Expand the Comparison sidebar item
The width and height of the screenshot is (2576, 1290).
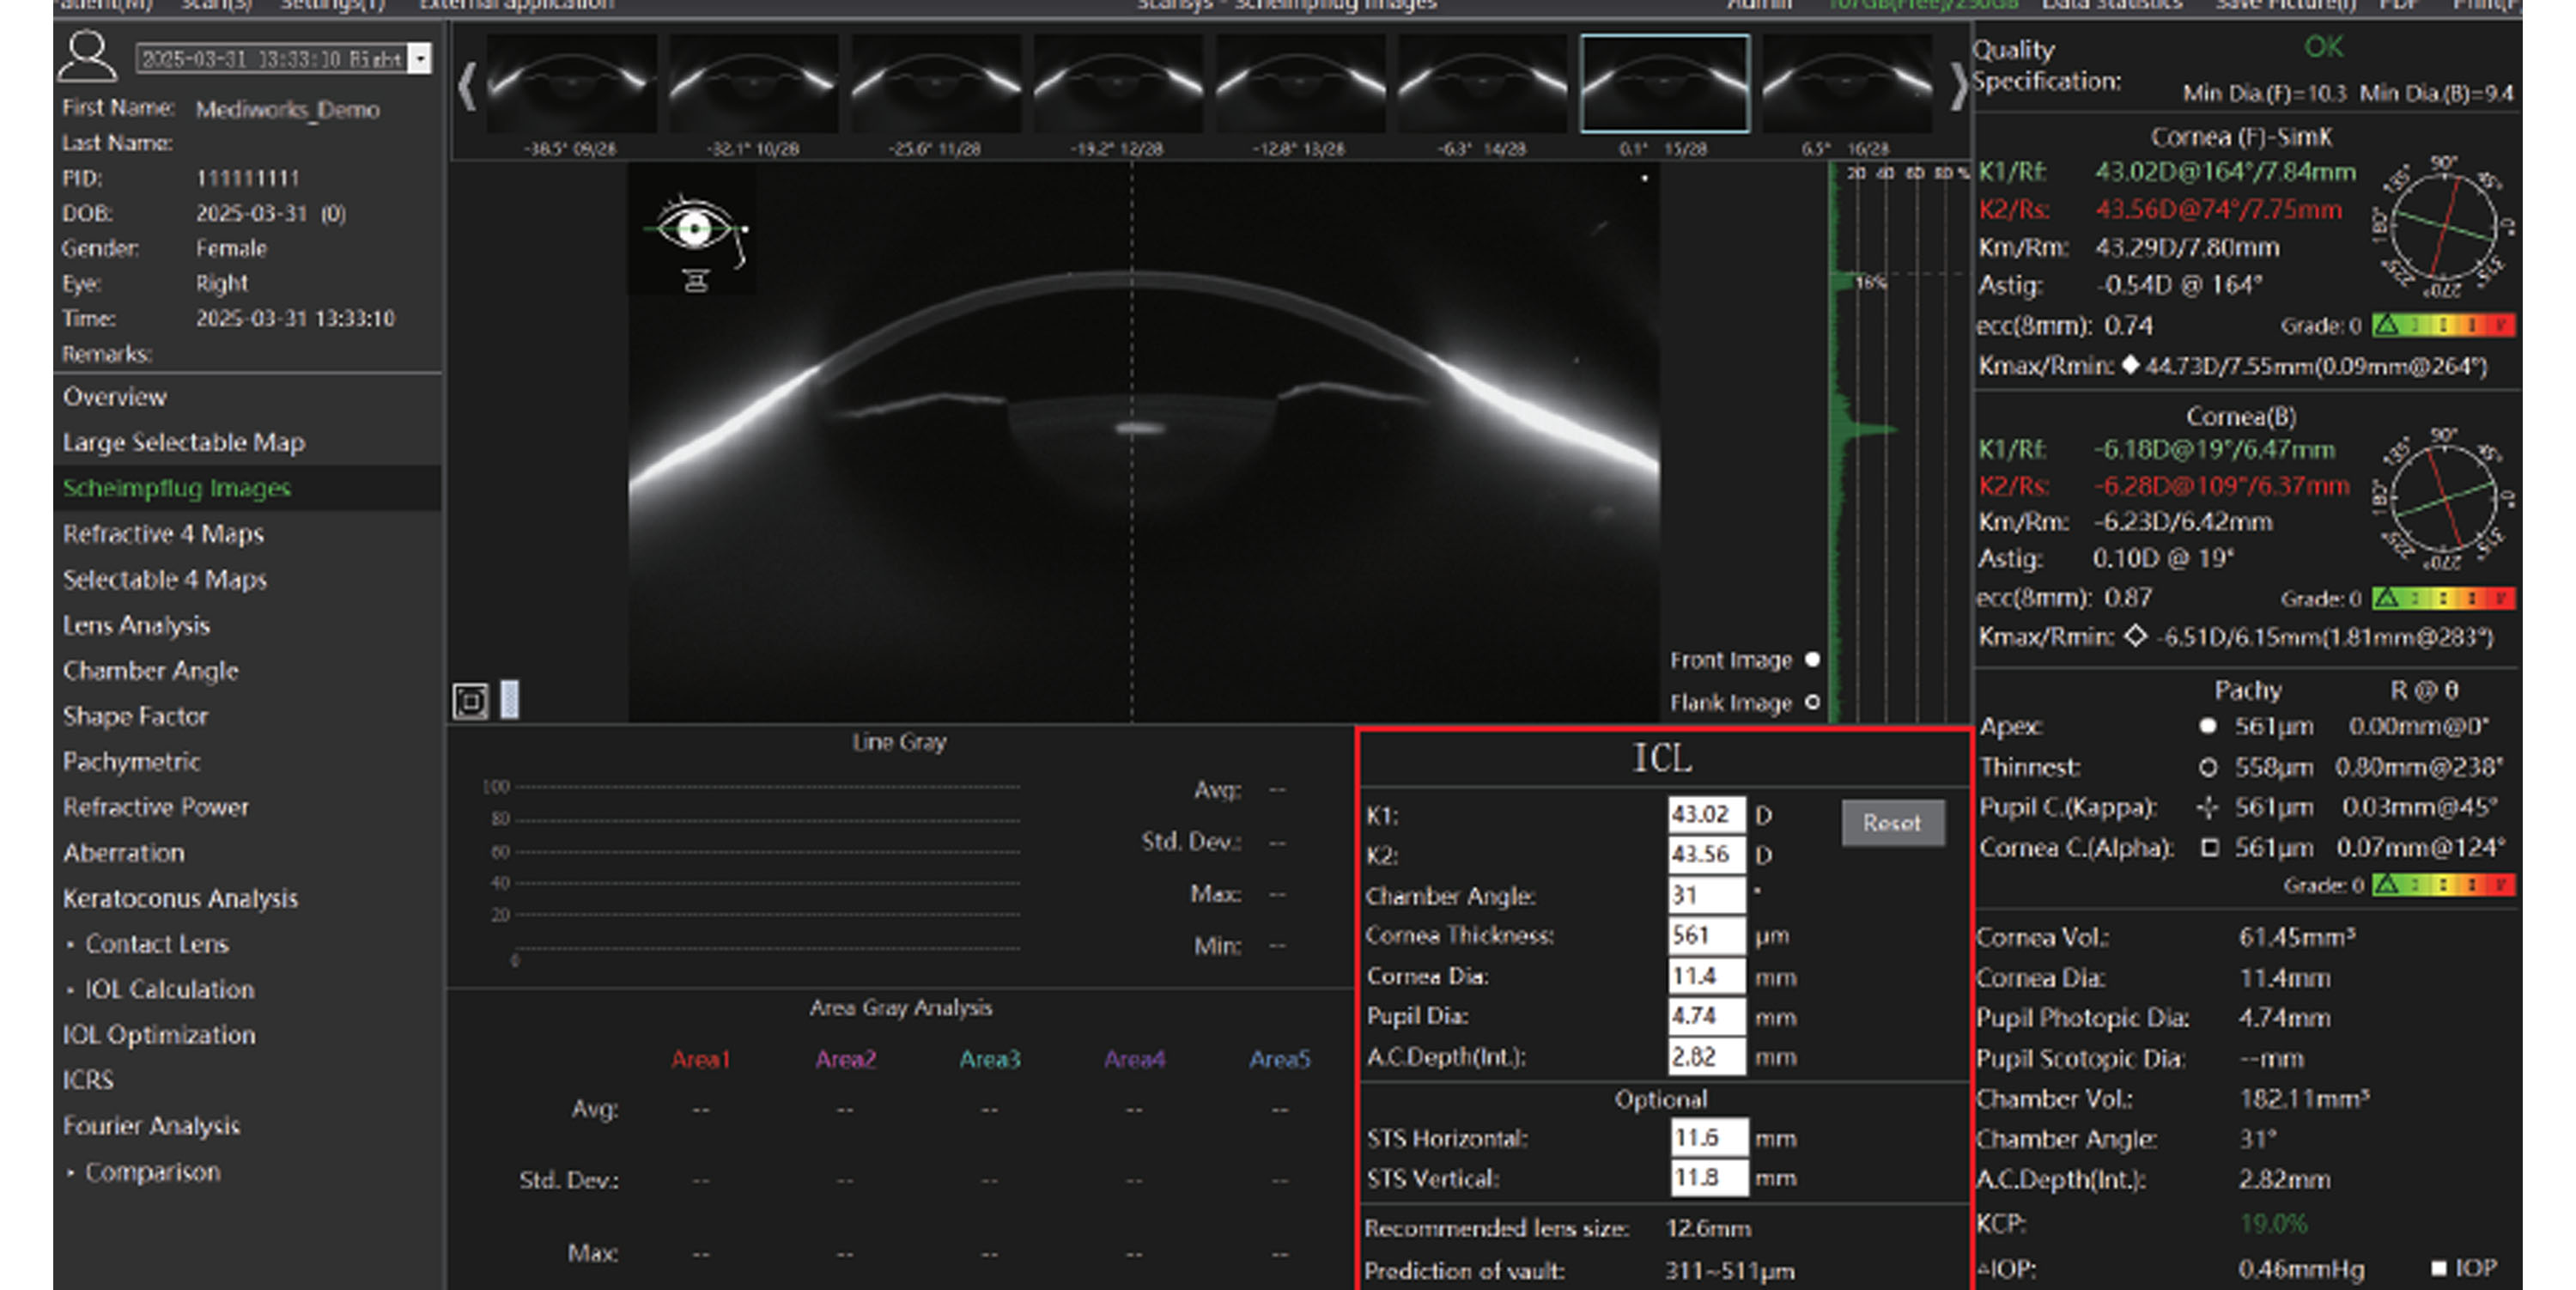point(152,1172)
